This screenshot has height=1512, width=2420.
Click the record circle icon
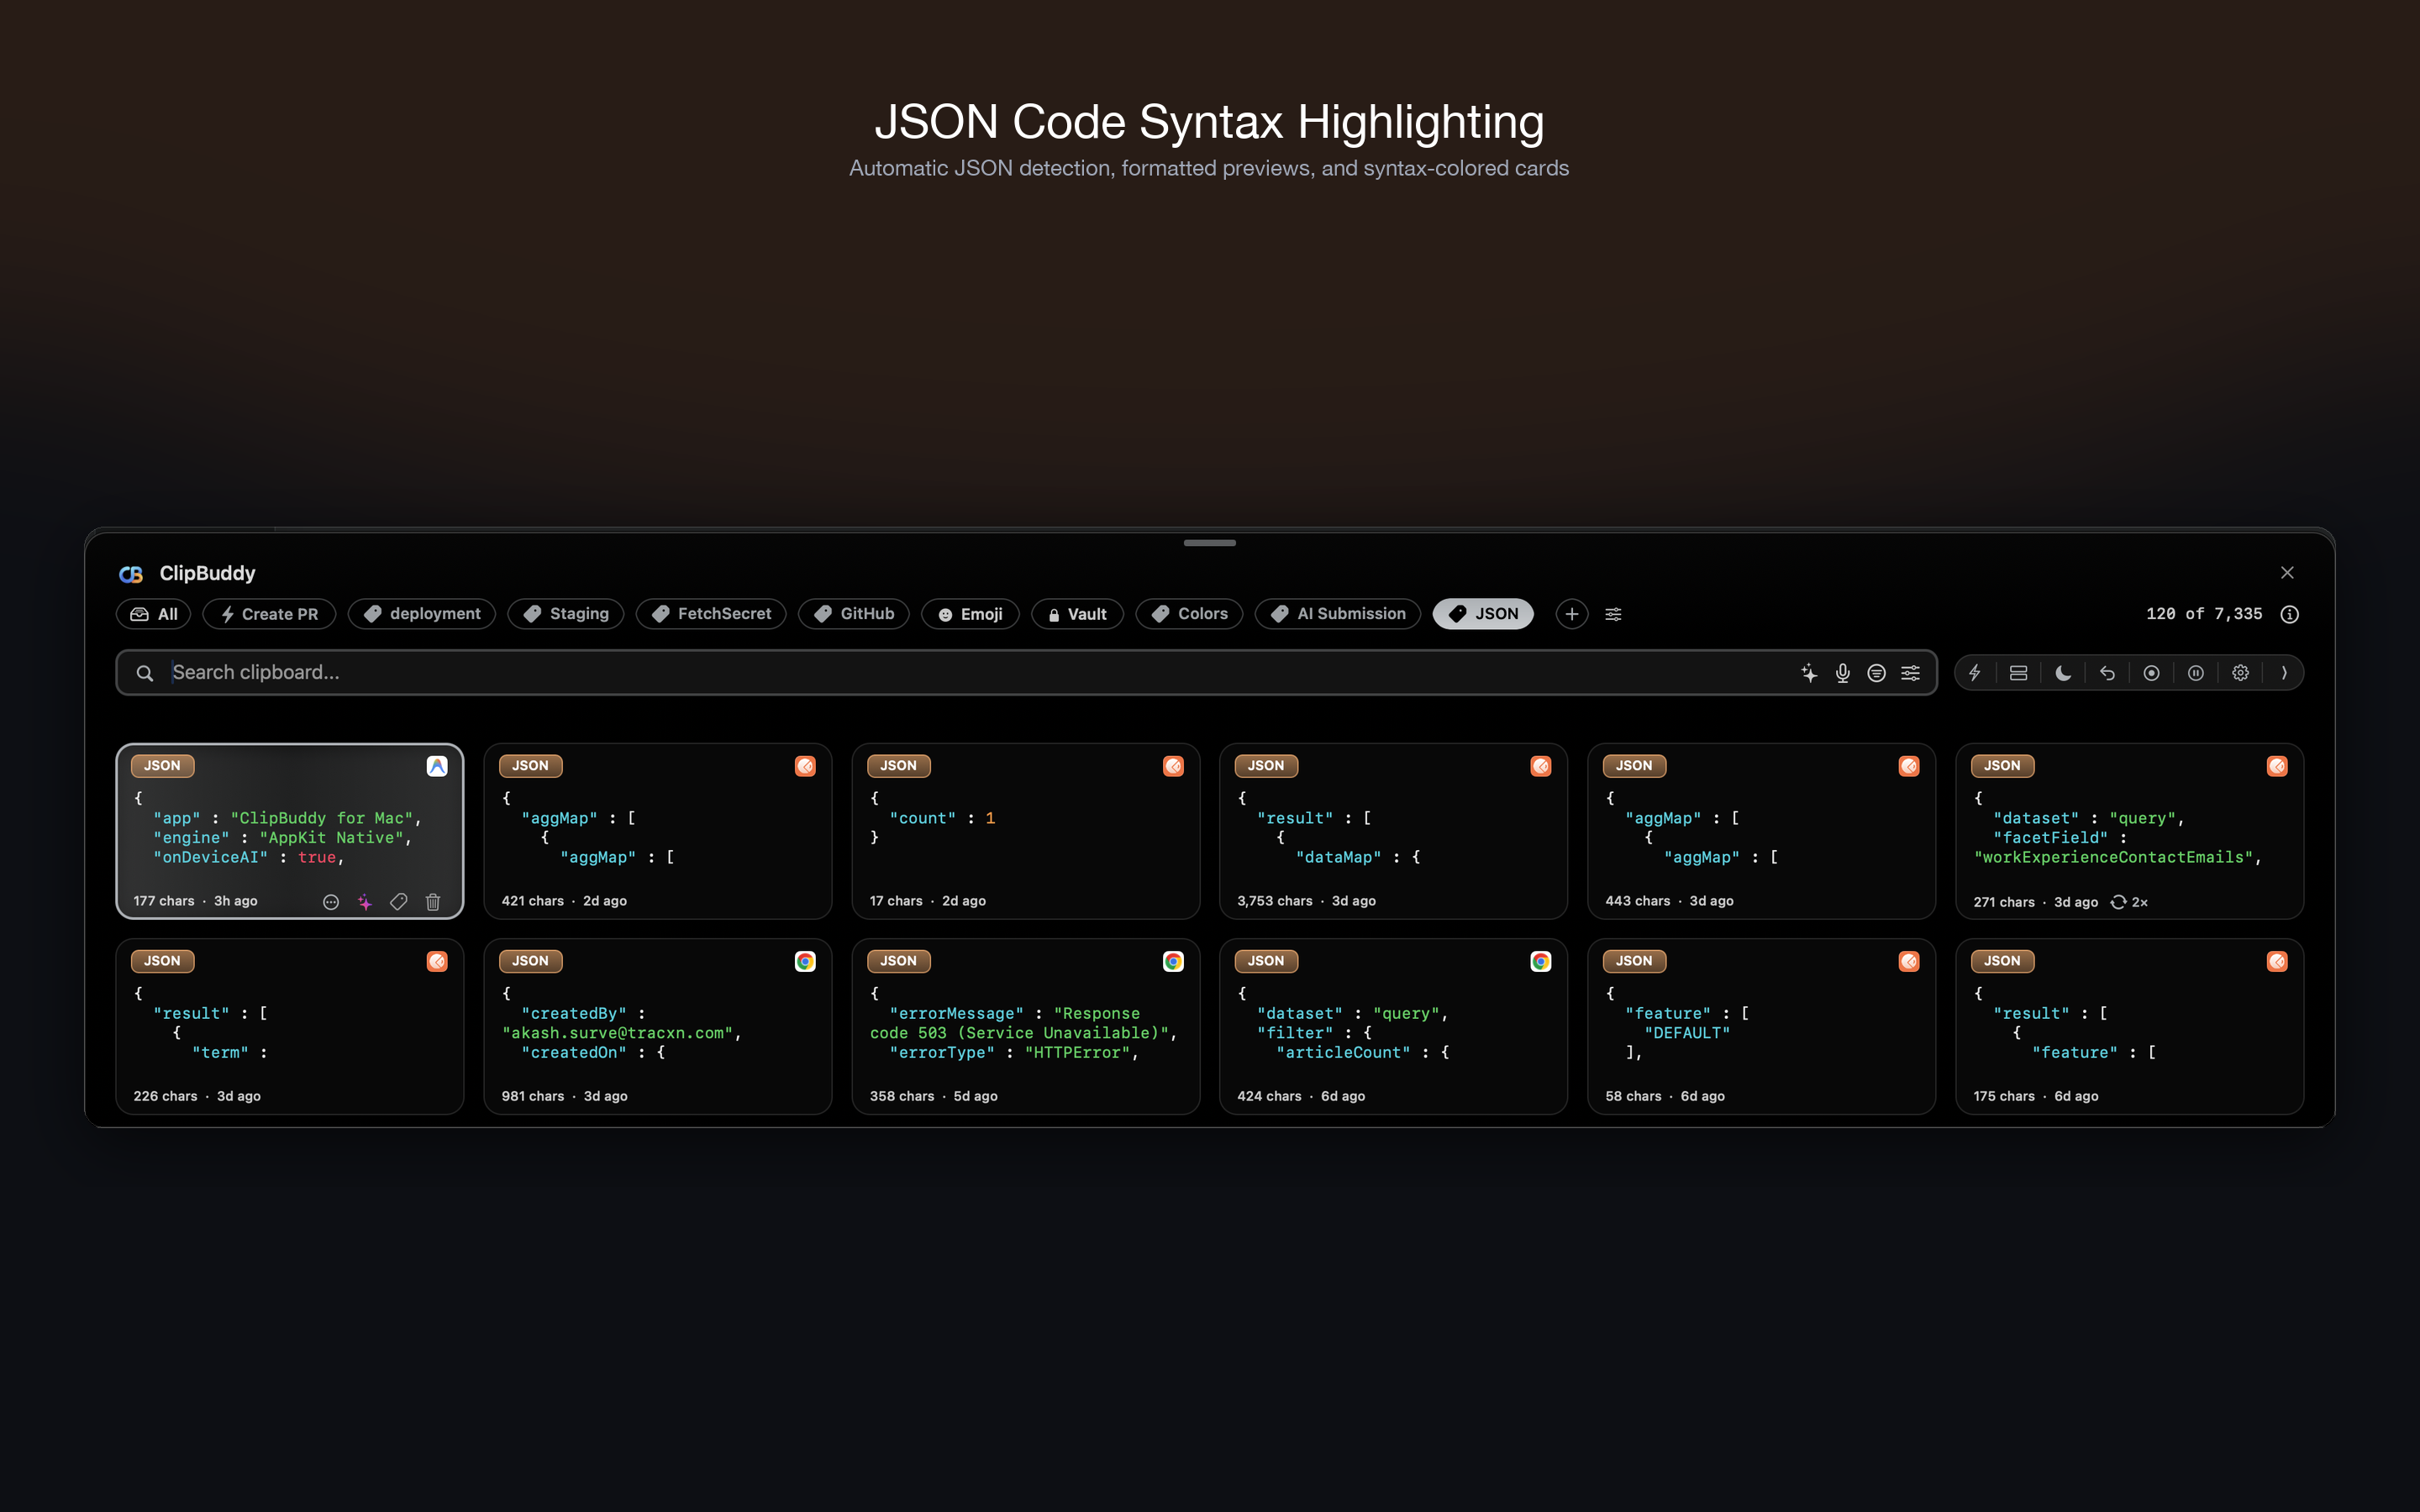(2152, 673)
